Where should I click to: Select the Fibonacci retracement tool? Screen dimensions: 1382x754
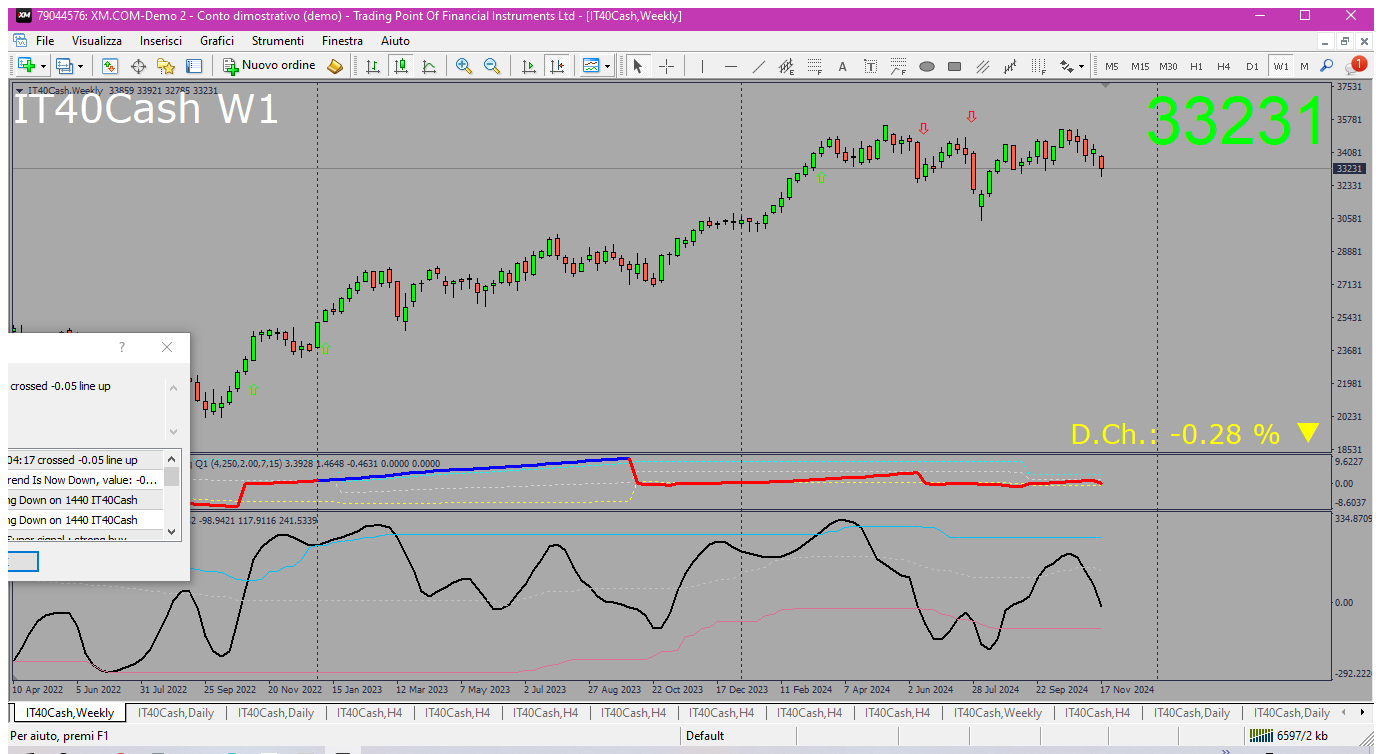point(814,66)
